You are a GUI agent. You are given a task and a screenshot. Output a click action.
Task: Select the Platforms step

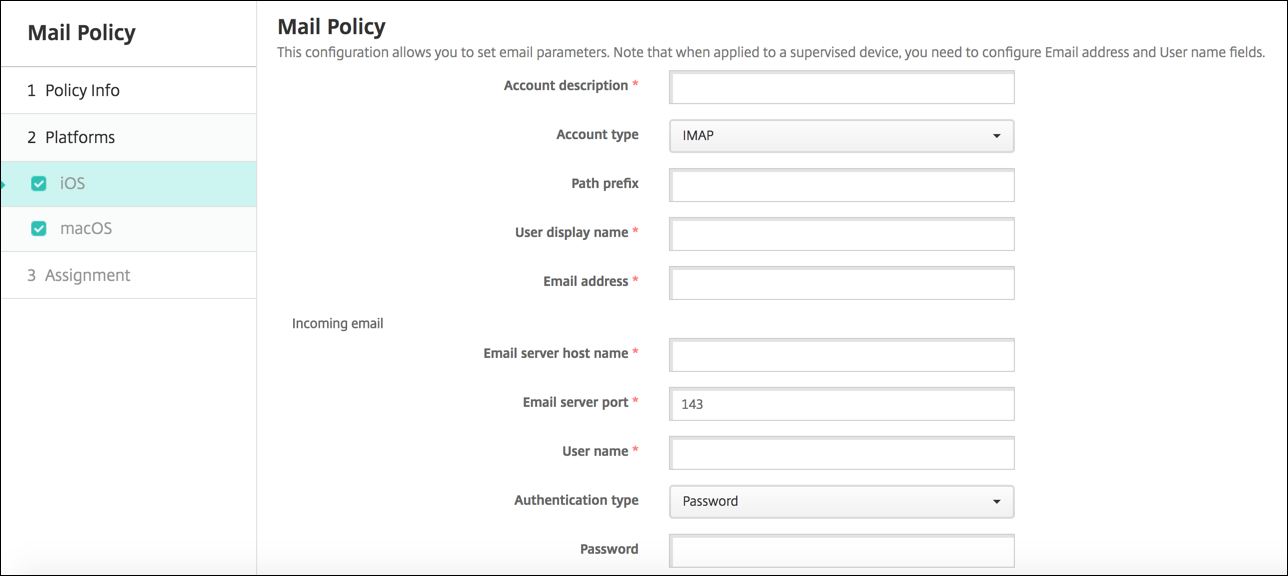(x=80, y=137)
